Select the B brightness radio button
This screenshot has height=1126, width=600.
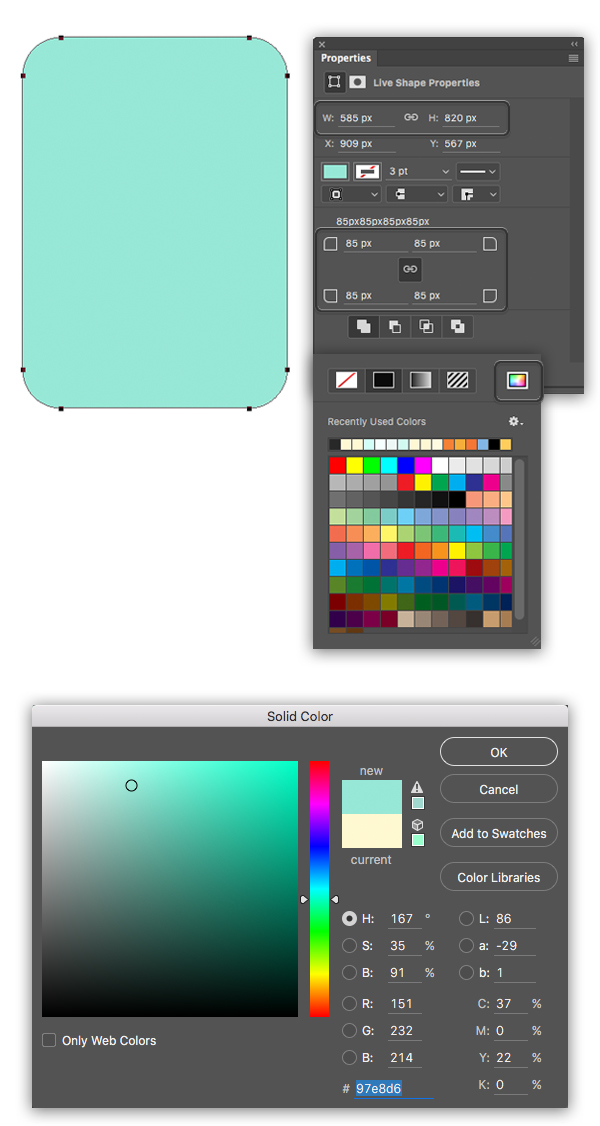350,972
